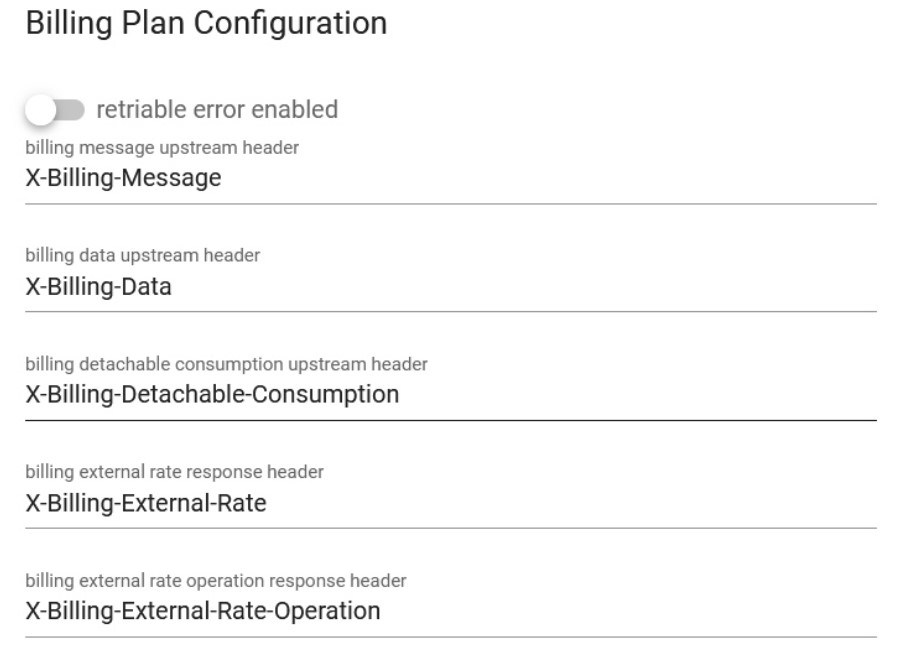Click 'billing detachable consumption upstream header' label
Screen dimensions: 898x654
(x=226, y=364)
